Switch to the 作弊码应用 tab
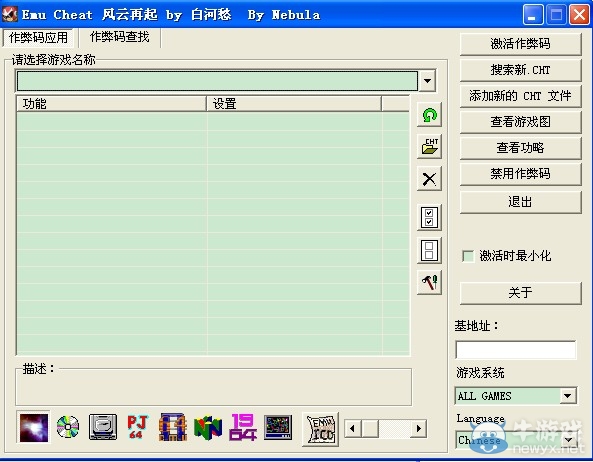593x462 pixels. point(39,37)
